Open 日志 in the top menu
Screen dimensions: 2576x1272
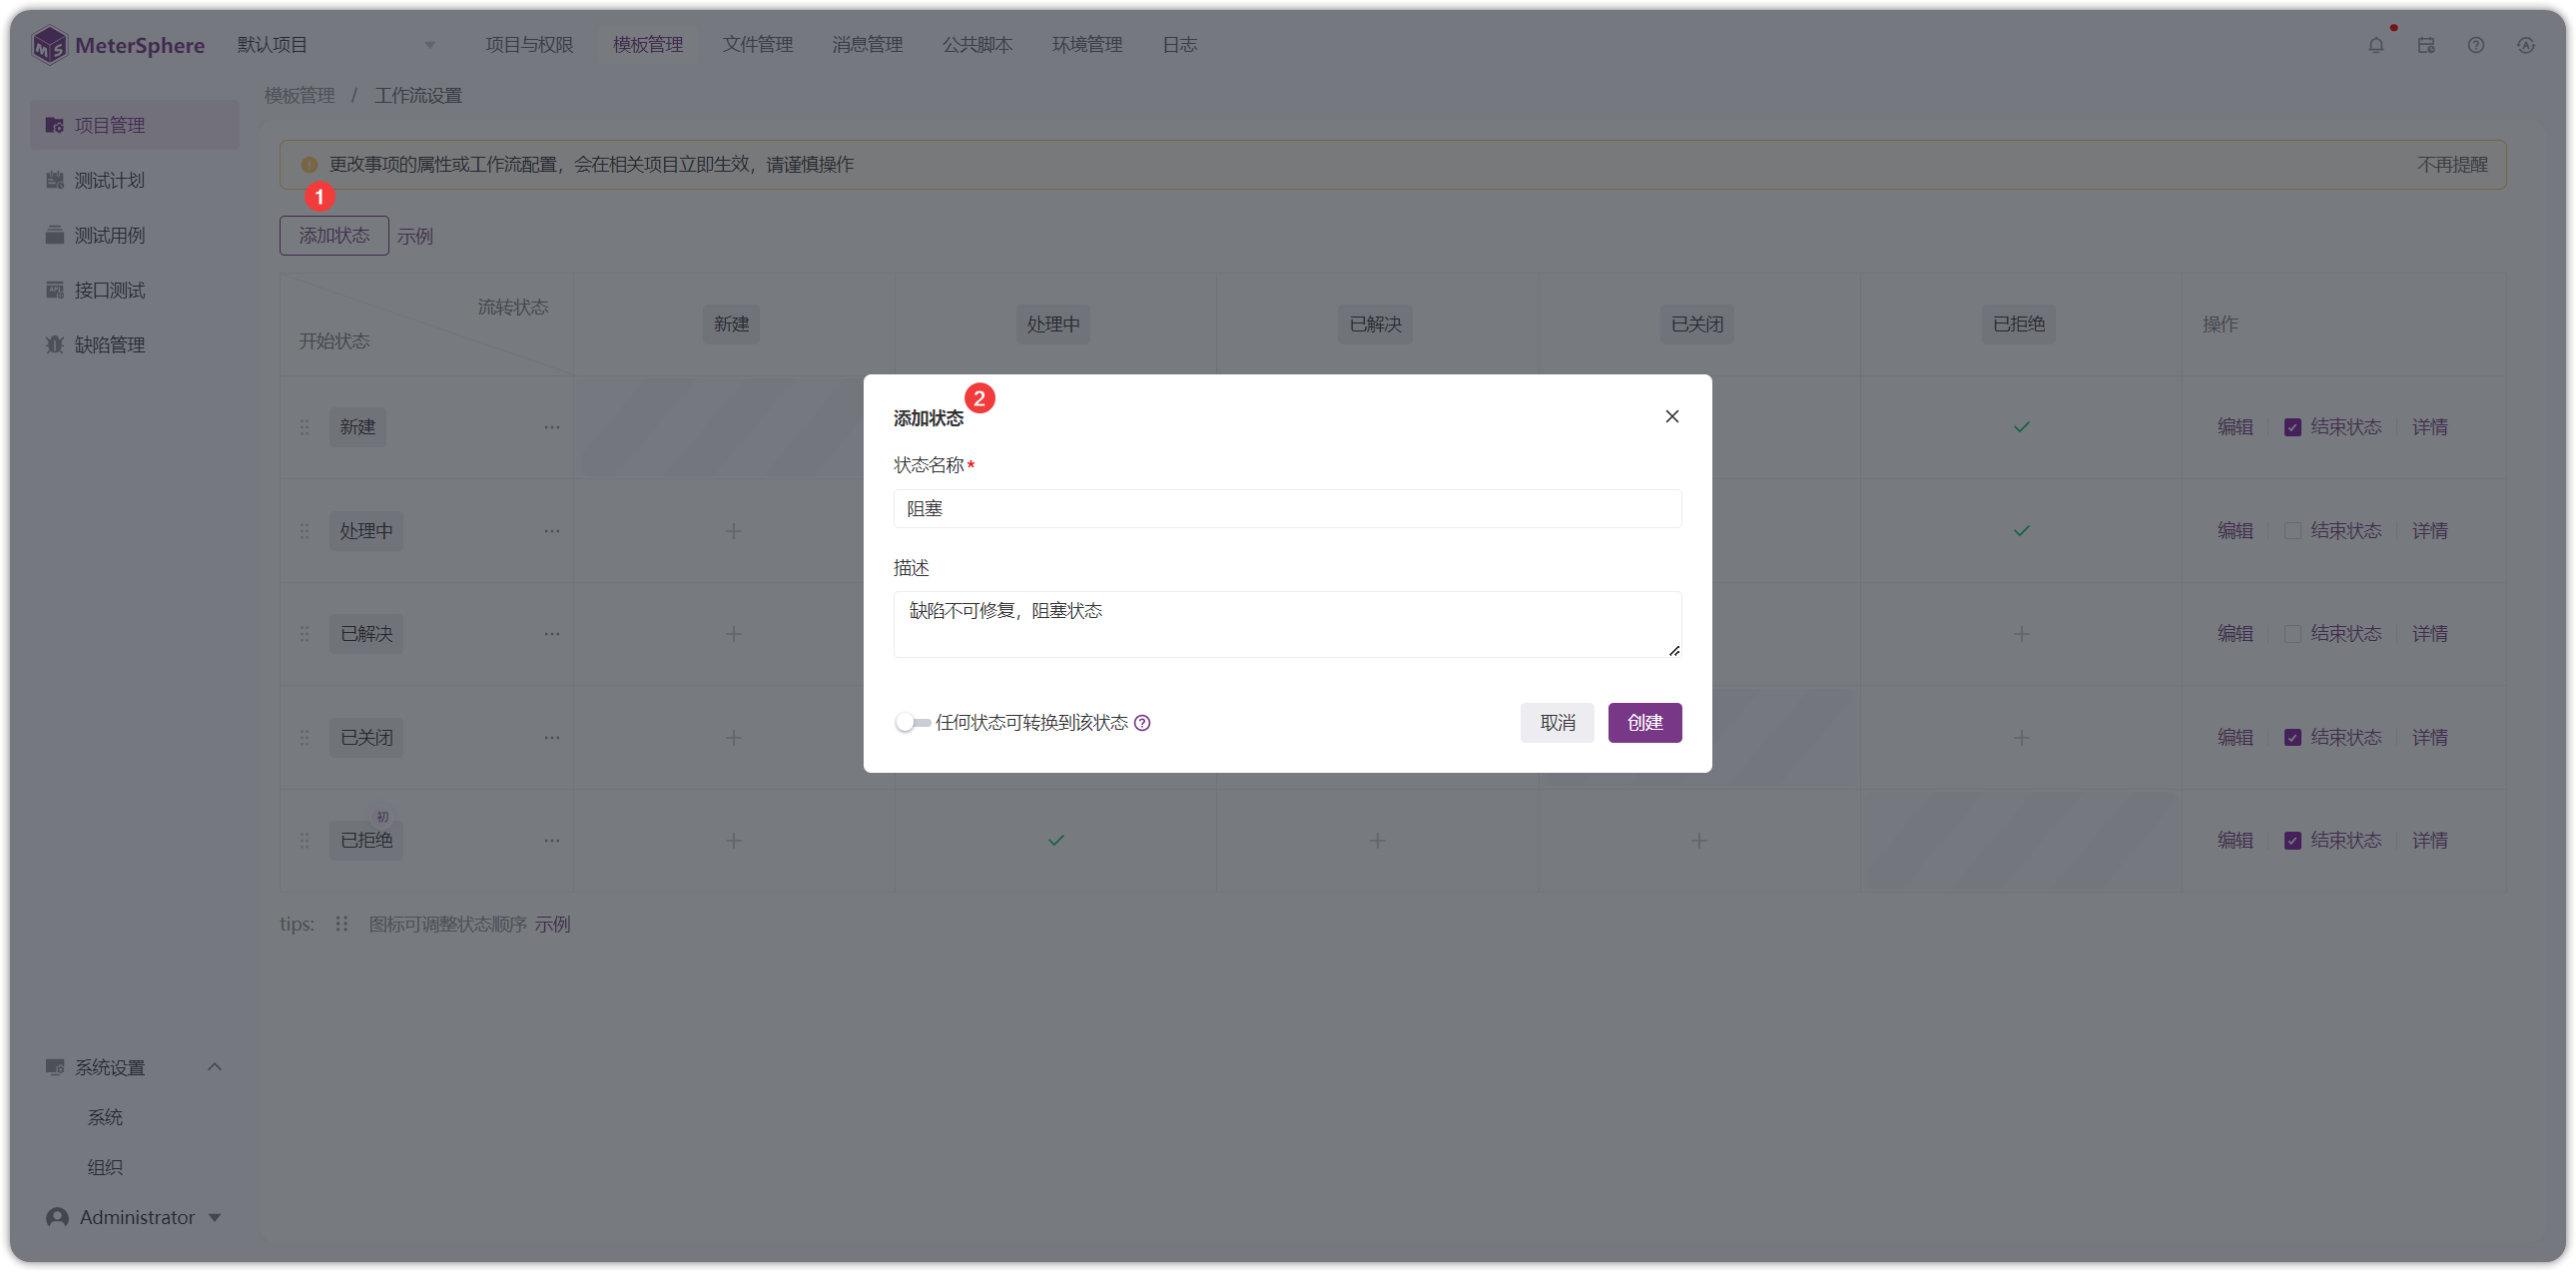point(1180,45)
